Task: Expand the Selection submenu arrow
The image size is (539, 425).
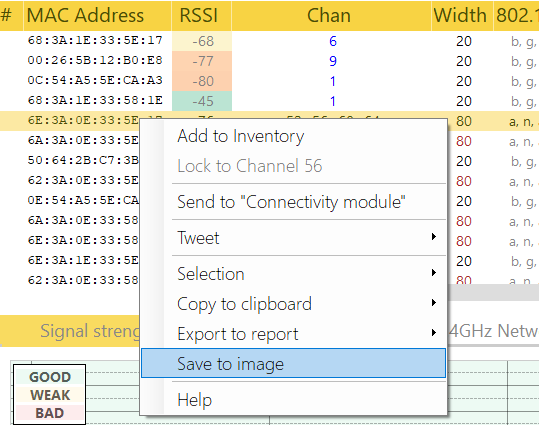Action: pyautogui.click(x=434, y=273)
